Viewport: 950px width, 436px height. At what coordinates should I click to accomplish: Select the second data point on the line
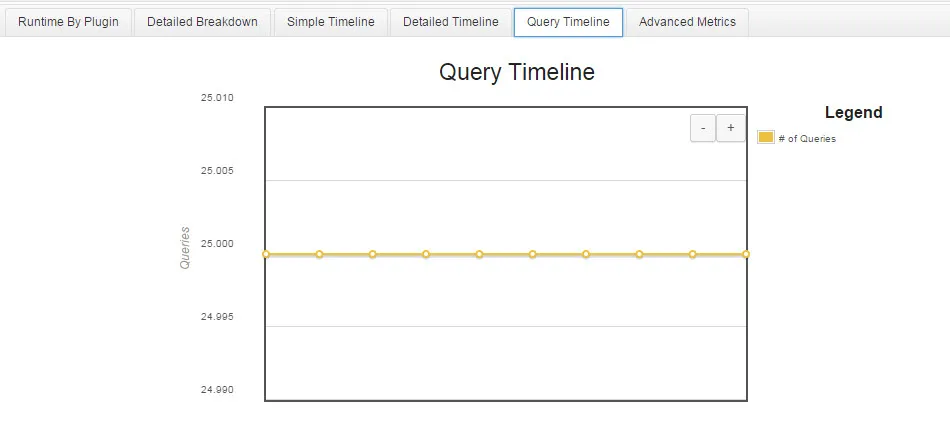pyautogui.click(x=319, y=254)
